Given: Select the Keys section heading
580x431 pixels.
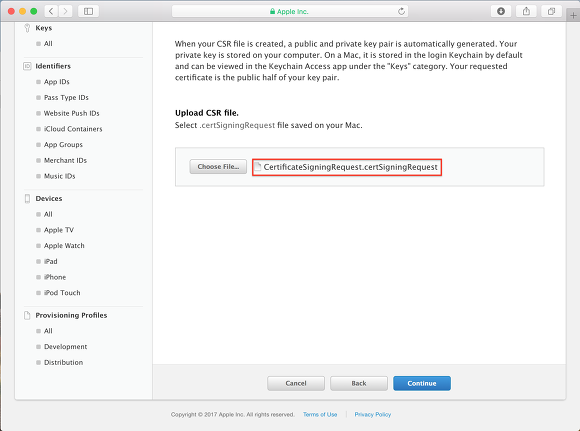Looking at the screenshot, I should (44, 28).
